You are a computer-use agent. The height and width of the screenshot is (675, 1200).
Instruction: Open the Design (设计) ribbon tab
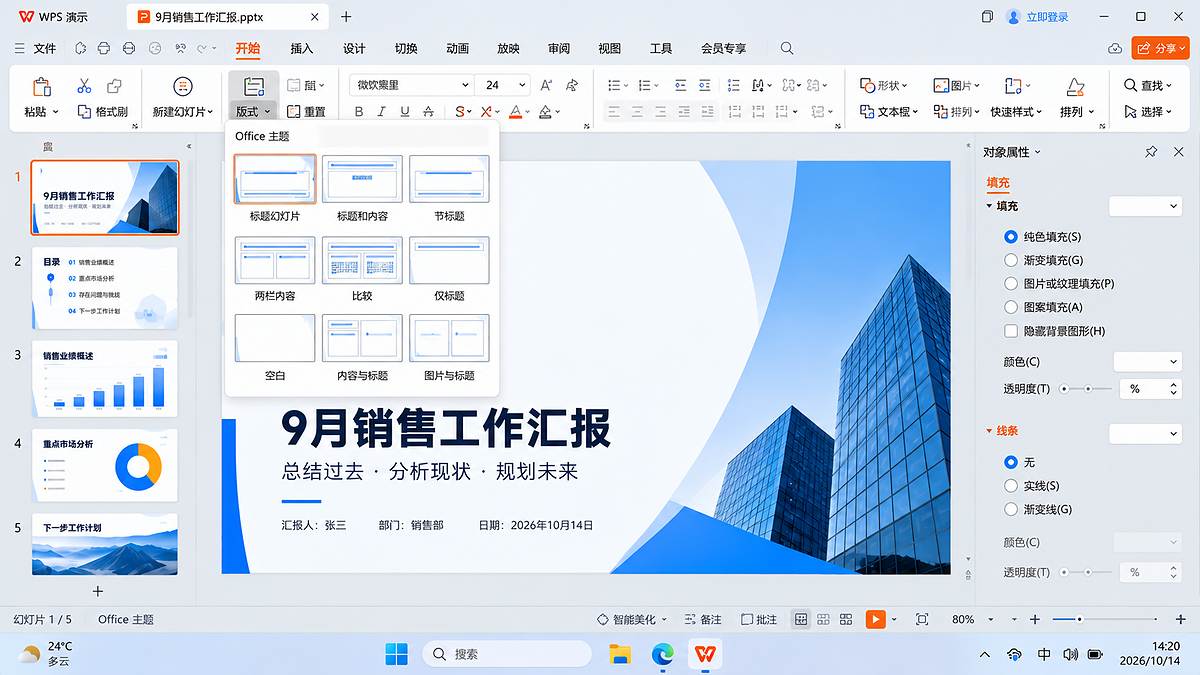click(354, 48)
